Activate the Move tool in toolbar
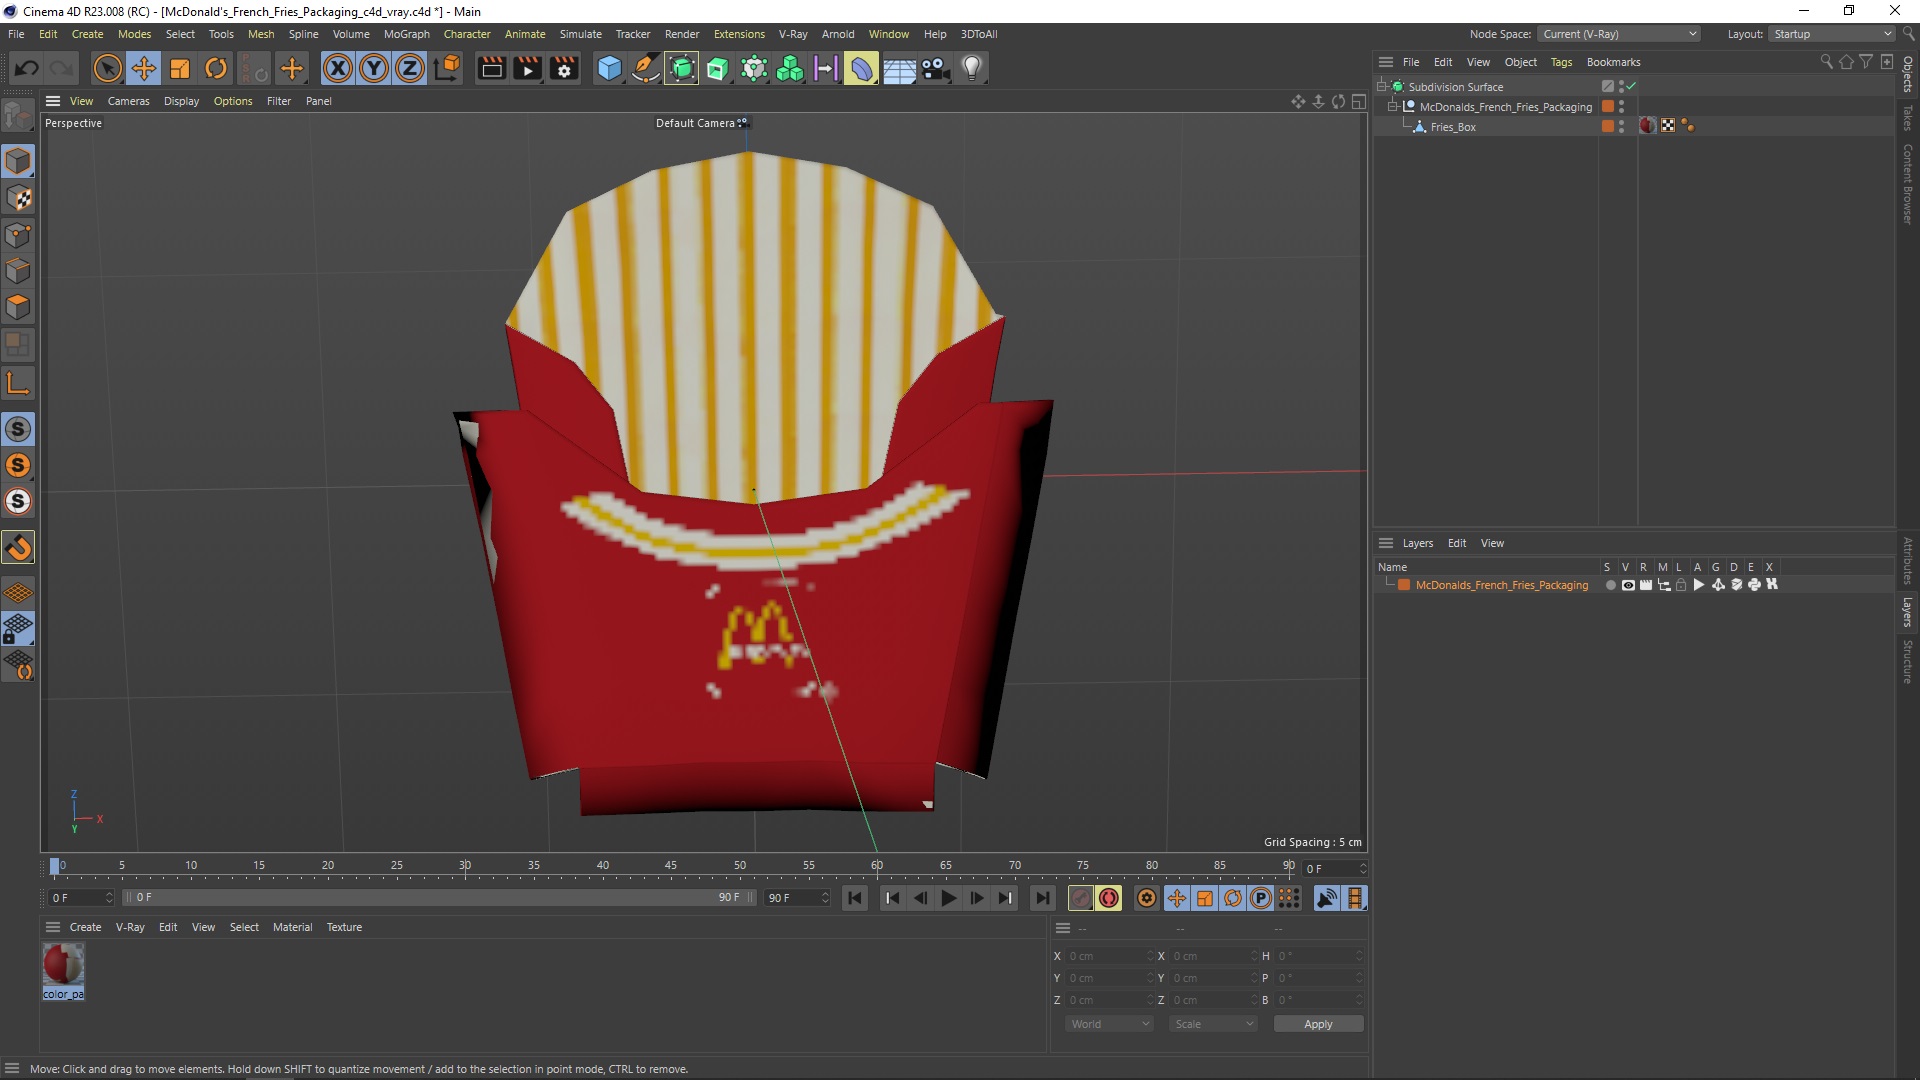Image resolution: width=1920 pixels, height=1080 pixels. [143, 68]
